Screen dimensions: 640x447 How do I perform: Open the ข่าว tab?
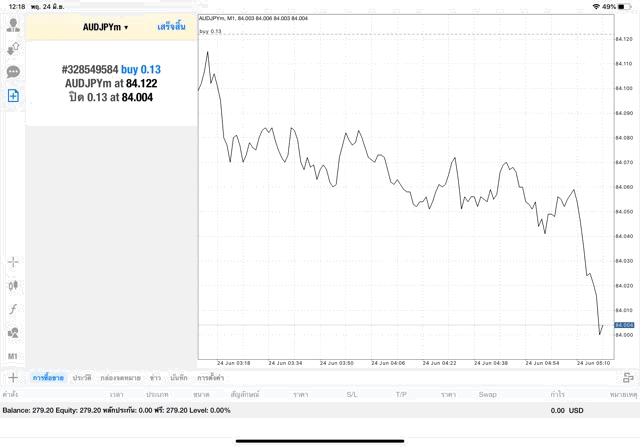[x=155, y=378]
